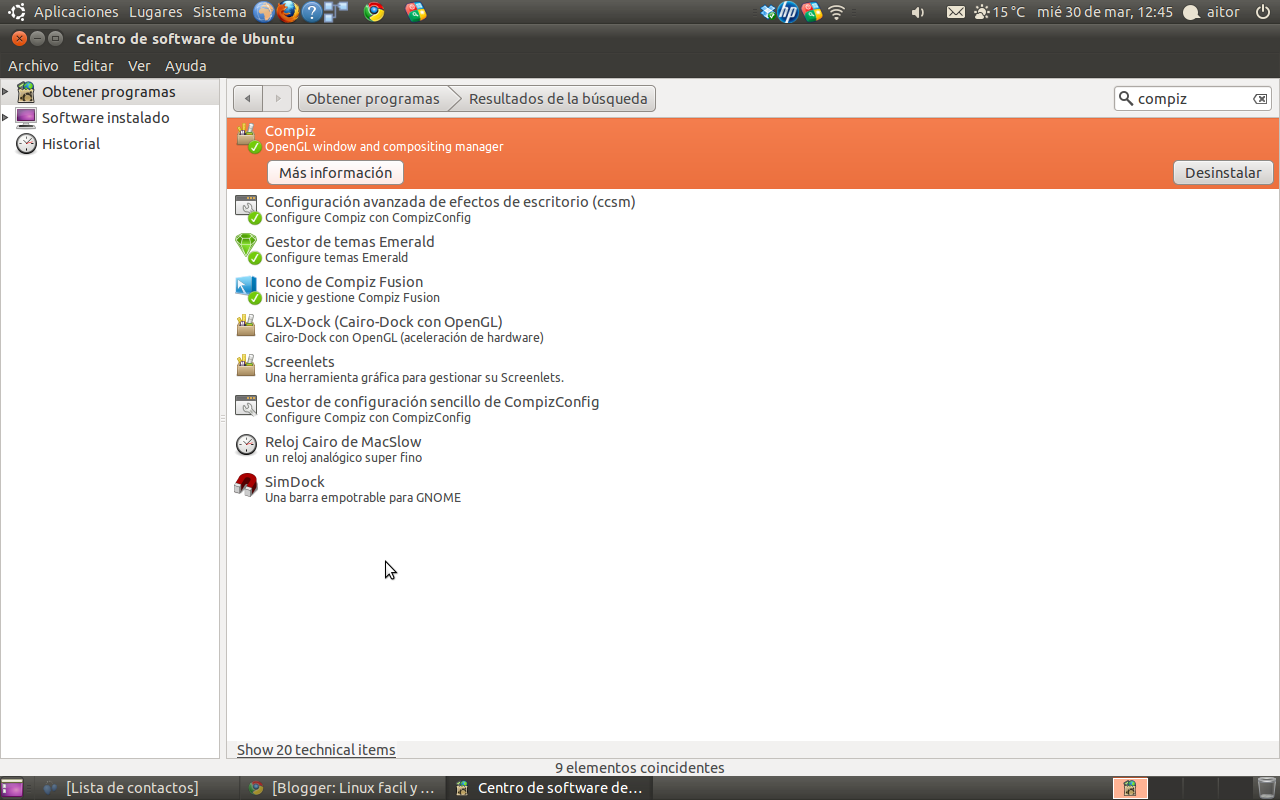Open the volume indicator in the panel
Screen dimensions: 1280x800
pos(916,12)
